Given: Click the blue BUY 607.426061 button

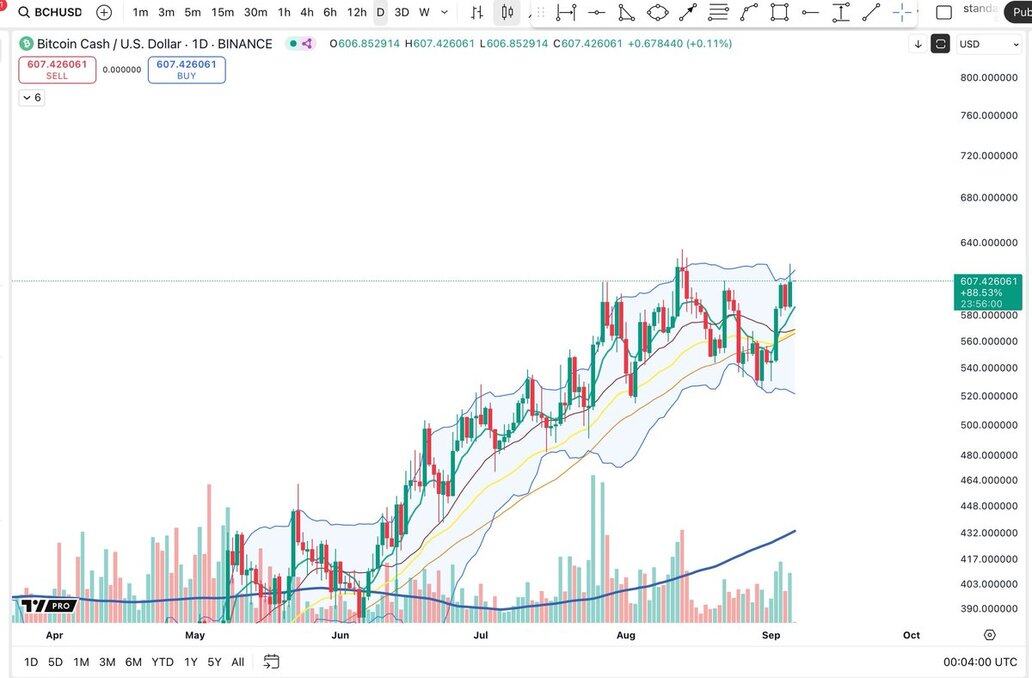Looking at the screenshot, I should [187, 70].
